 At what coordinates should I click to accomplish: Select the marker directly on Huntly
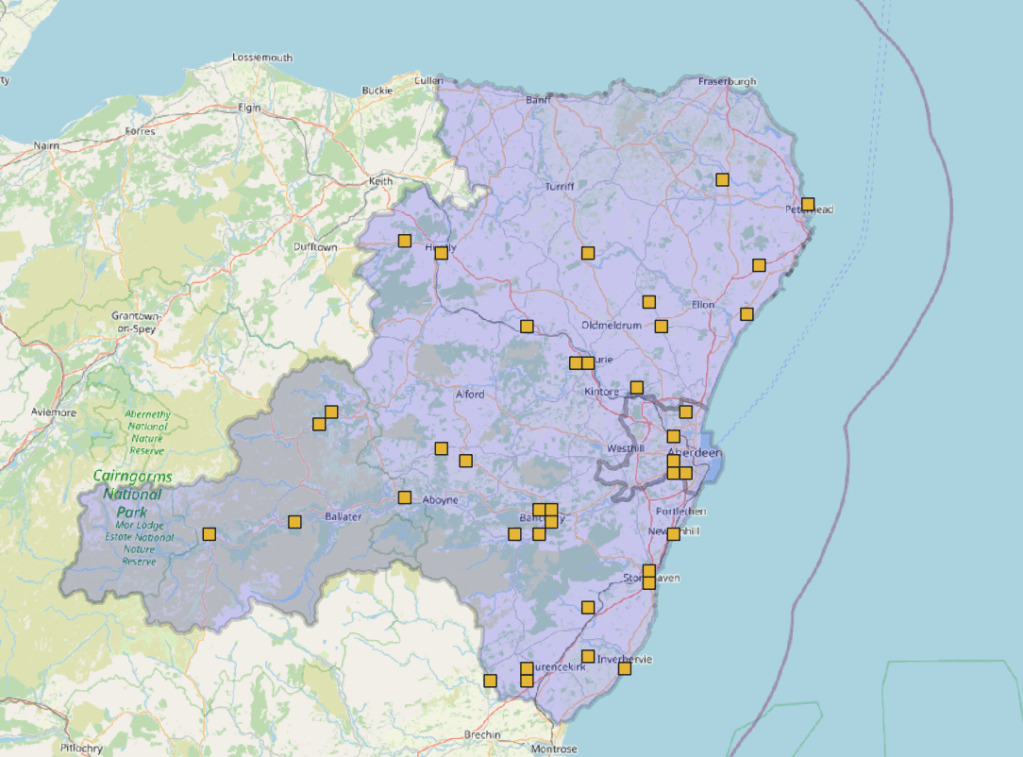(441, 253)
